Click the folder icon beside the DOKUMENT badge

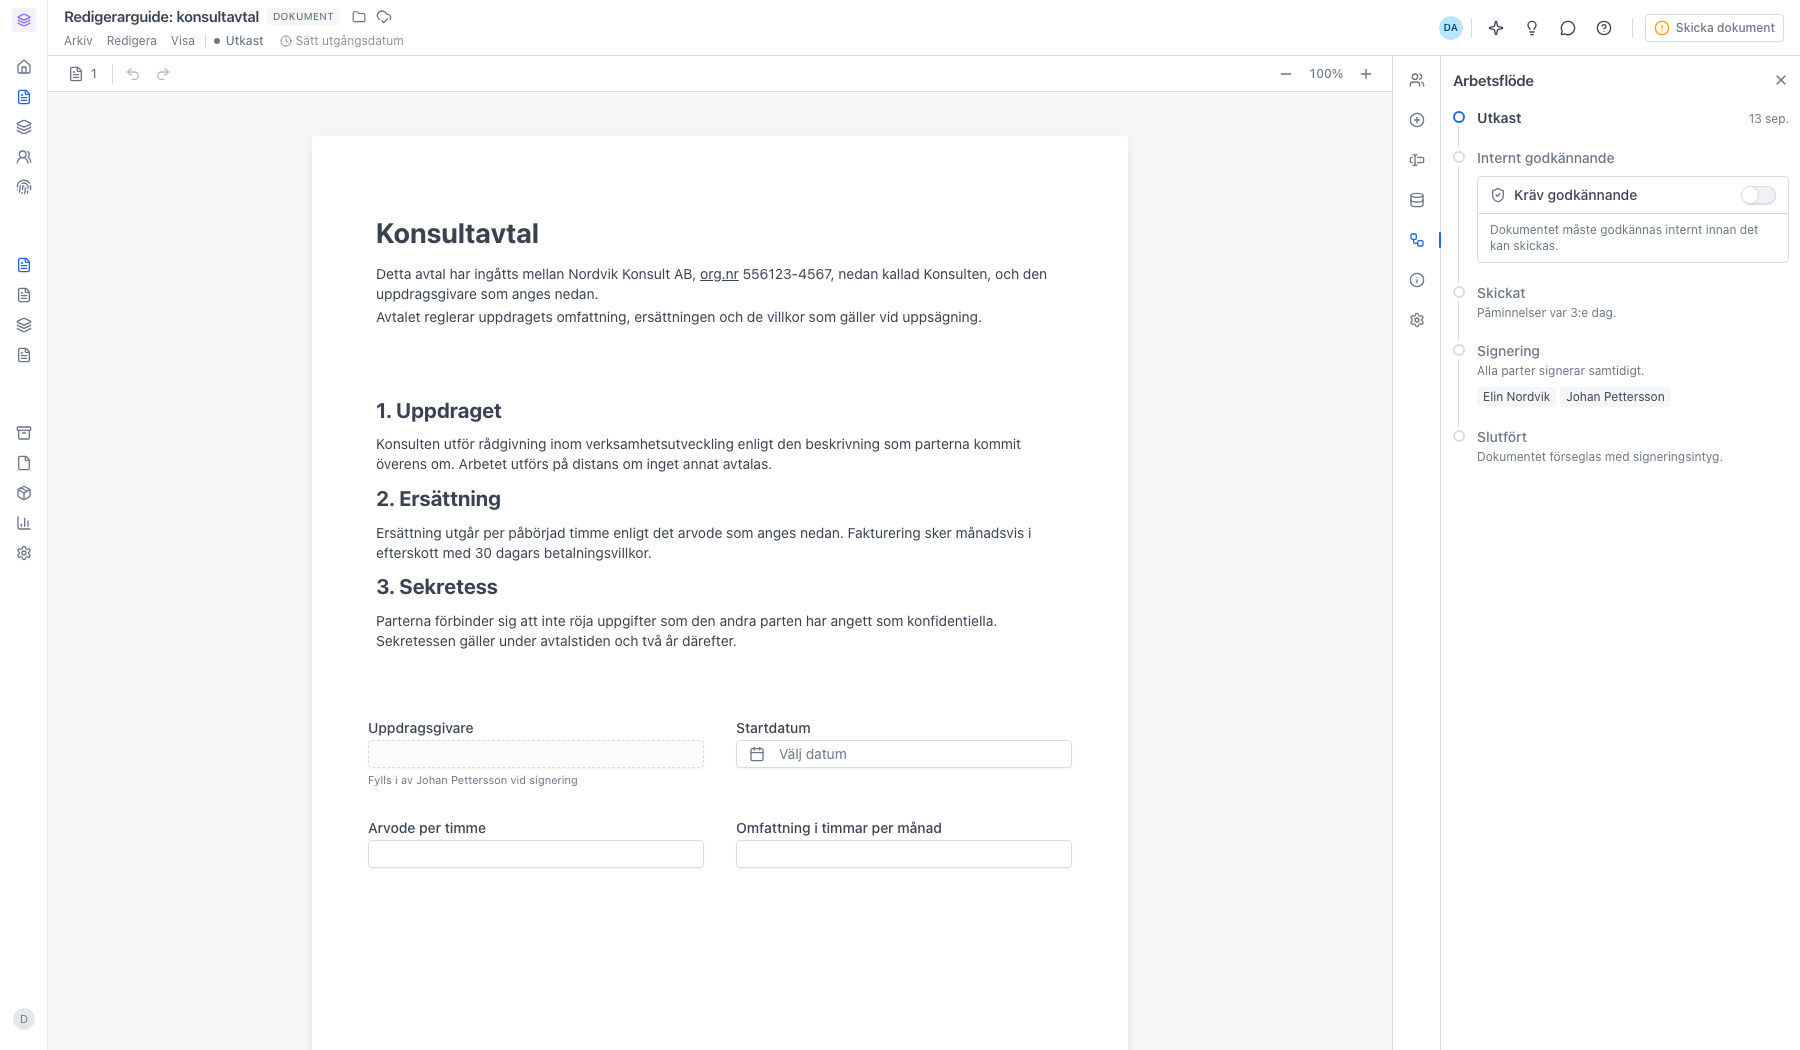359,17
